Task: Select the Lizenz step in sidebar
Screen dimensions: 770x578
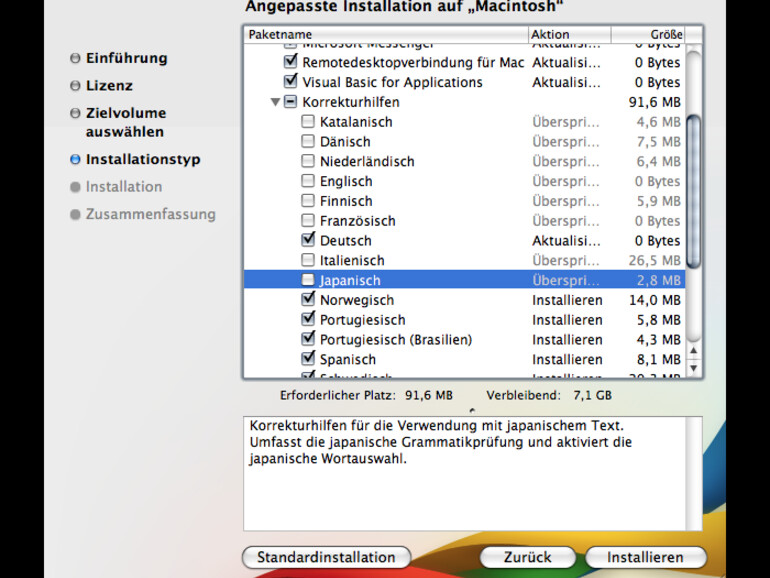Action: coord(109,85)
